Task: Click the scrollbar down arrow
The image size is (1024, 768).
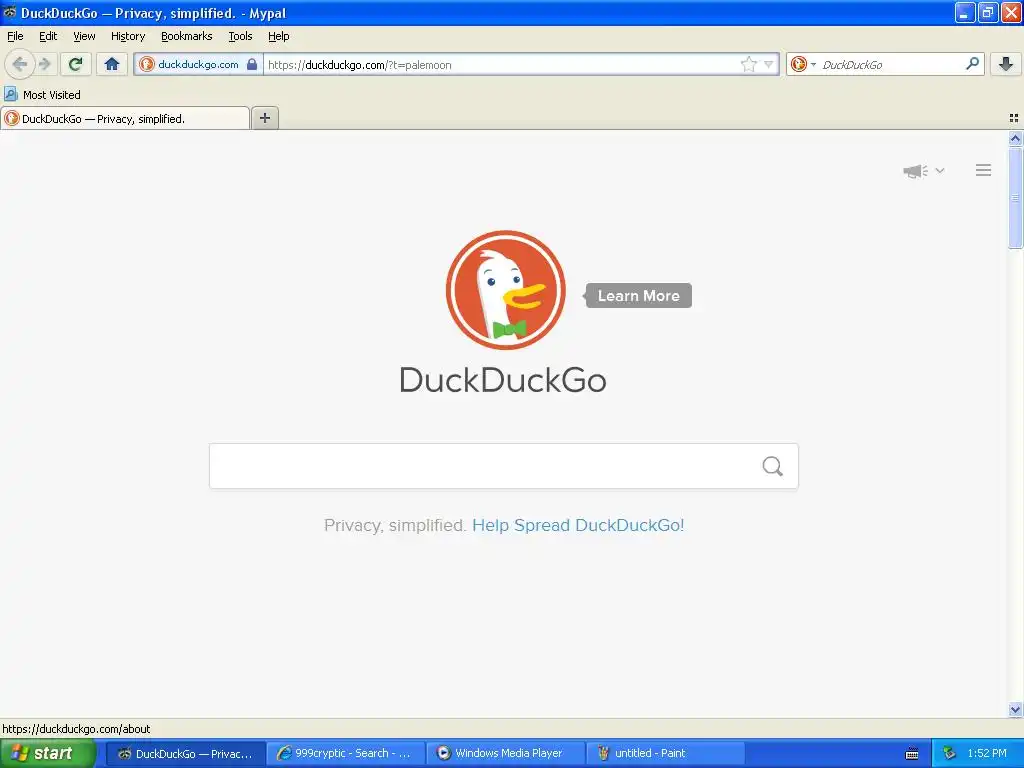Action: [1015, 709]
